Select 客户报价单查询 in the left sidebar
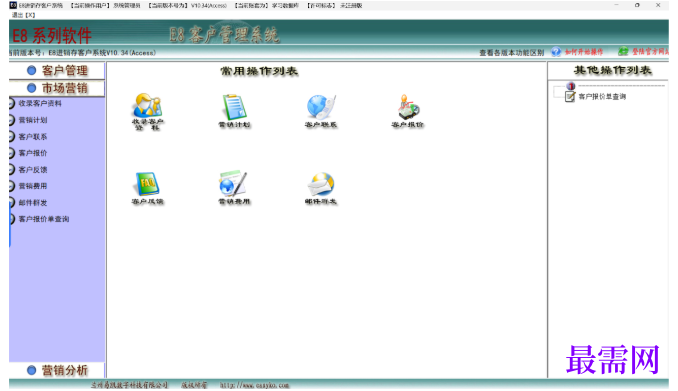Image resolution: width=678 pixels, height=391 pixels. coord(44,219)
